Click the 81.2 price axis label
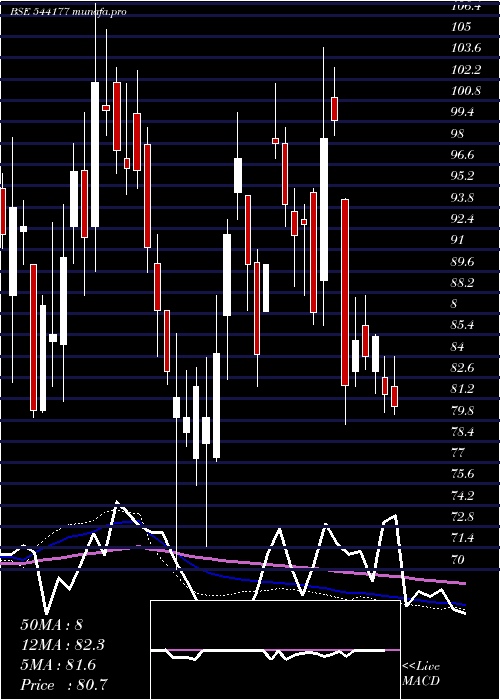This screenshot has height=700, width=500. [462, 389]
